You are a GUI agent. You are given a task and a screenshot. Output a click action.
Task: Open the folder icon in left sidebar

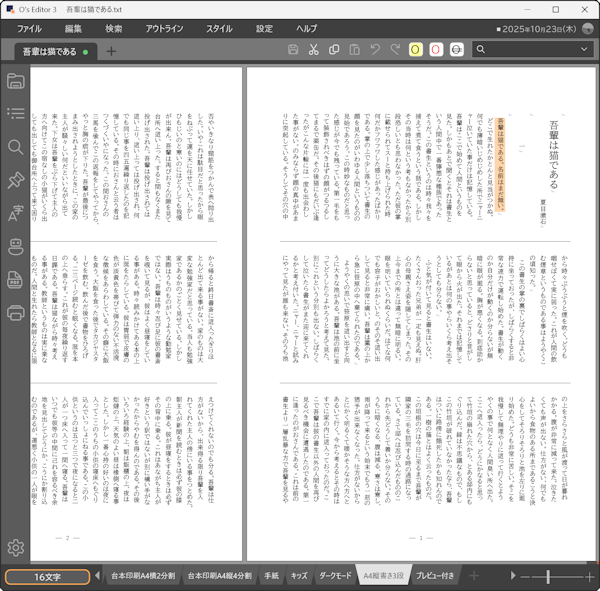tap(16, 81)
